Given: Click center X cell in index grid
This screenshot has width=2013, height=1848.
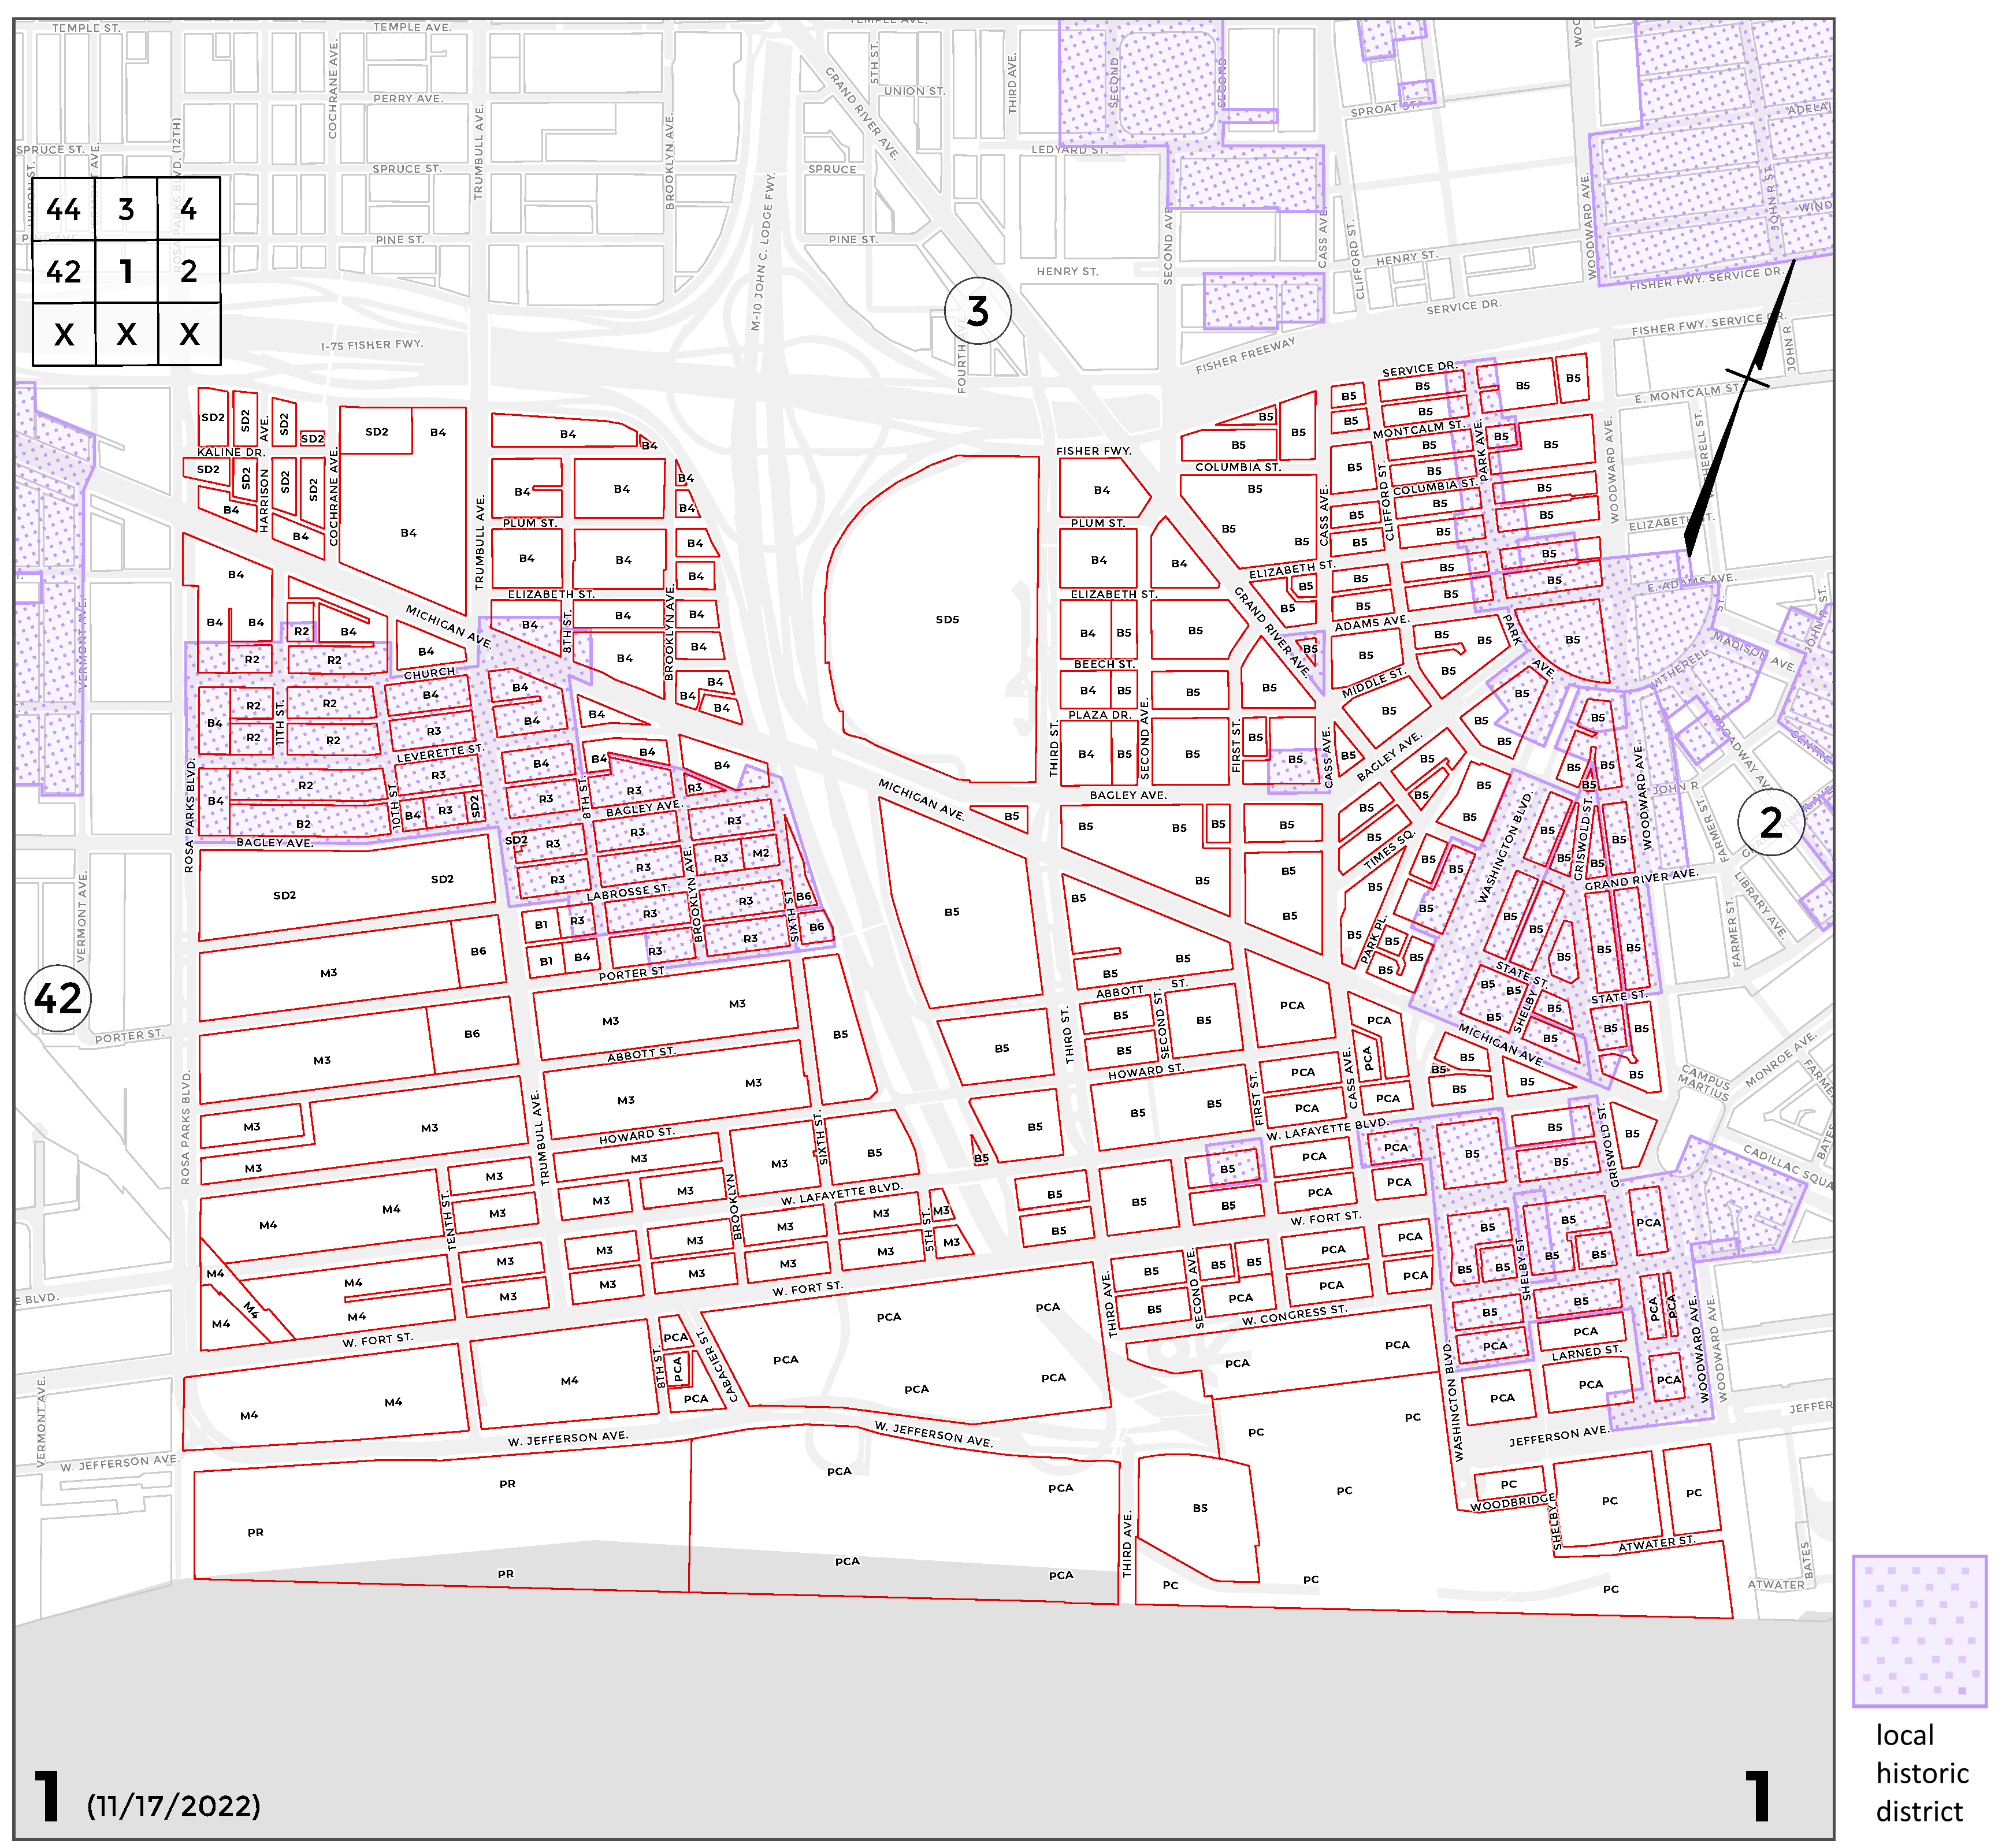Looking at the screenshot, I should click(x=126, y=334).
